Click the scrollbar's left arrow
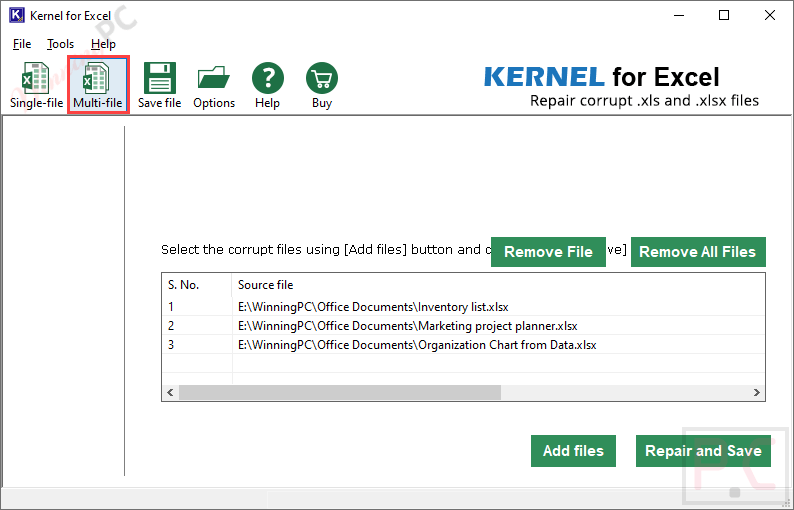The height and width of the screenshot is (510, 794). point(171,393)
